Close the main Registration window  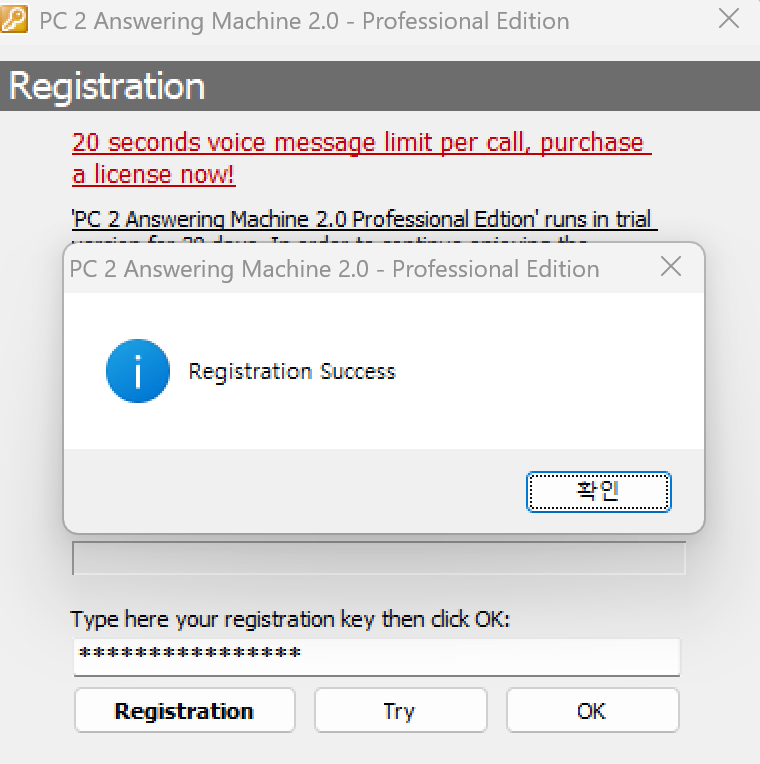pos(729,19)
